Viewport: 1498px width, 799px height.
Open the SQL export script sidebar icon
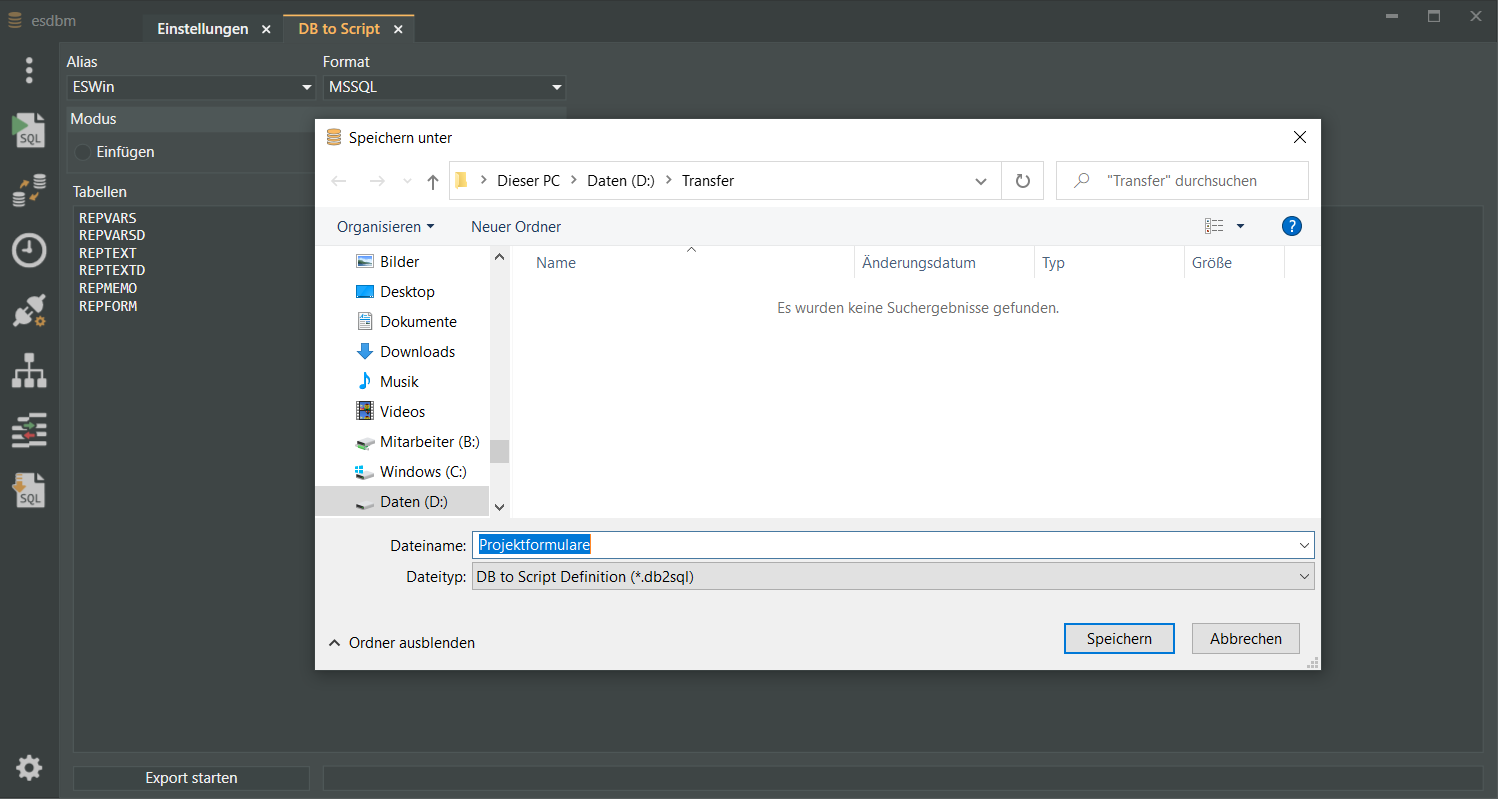[x=29, y=490]
